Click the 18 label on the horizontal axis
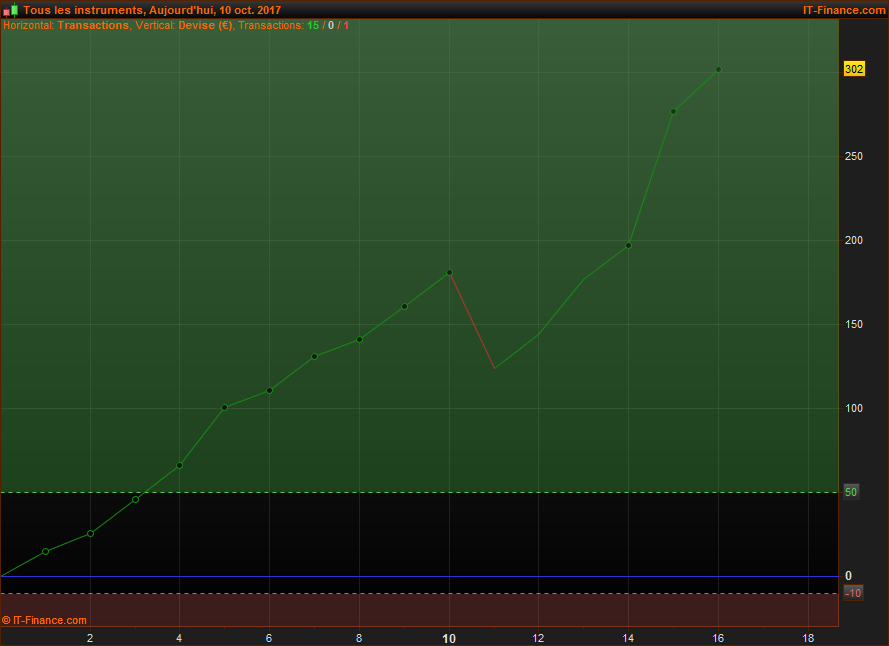 pos(808,639)
